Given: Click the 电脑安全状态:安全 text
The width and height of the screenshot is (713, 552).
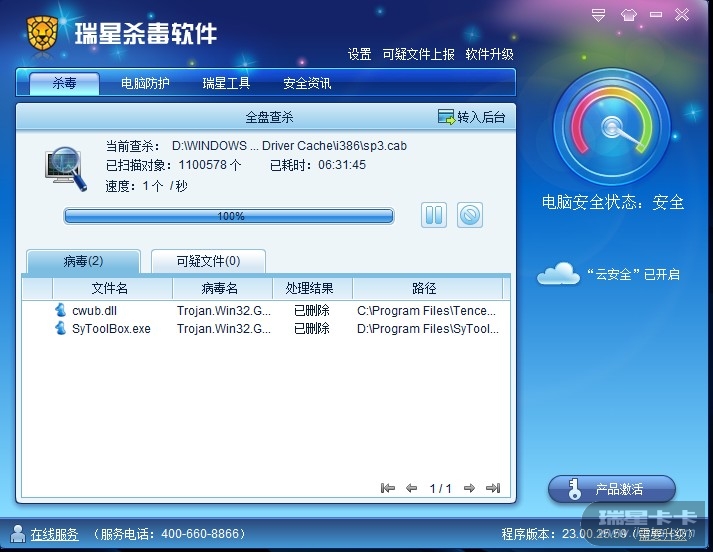Looking at the screenshot, I should (x=613, y=202).
